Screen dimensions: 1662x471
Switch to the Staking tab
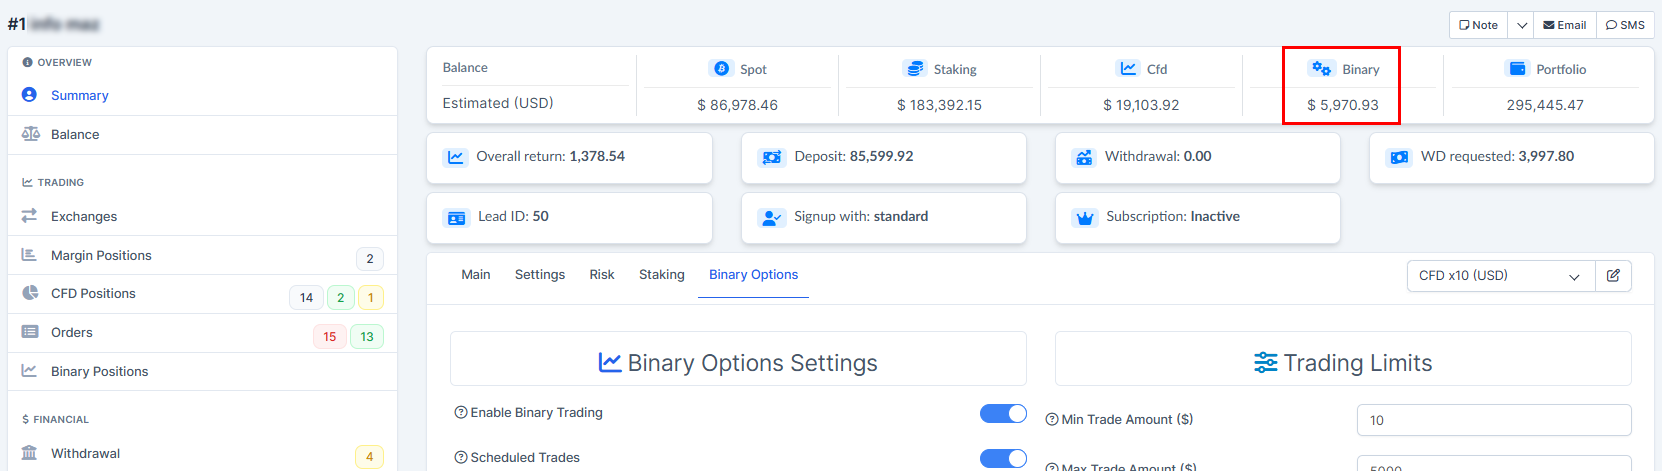point(662,275)
